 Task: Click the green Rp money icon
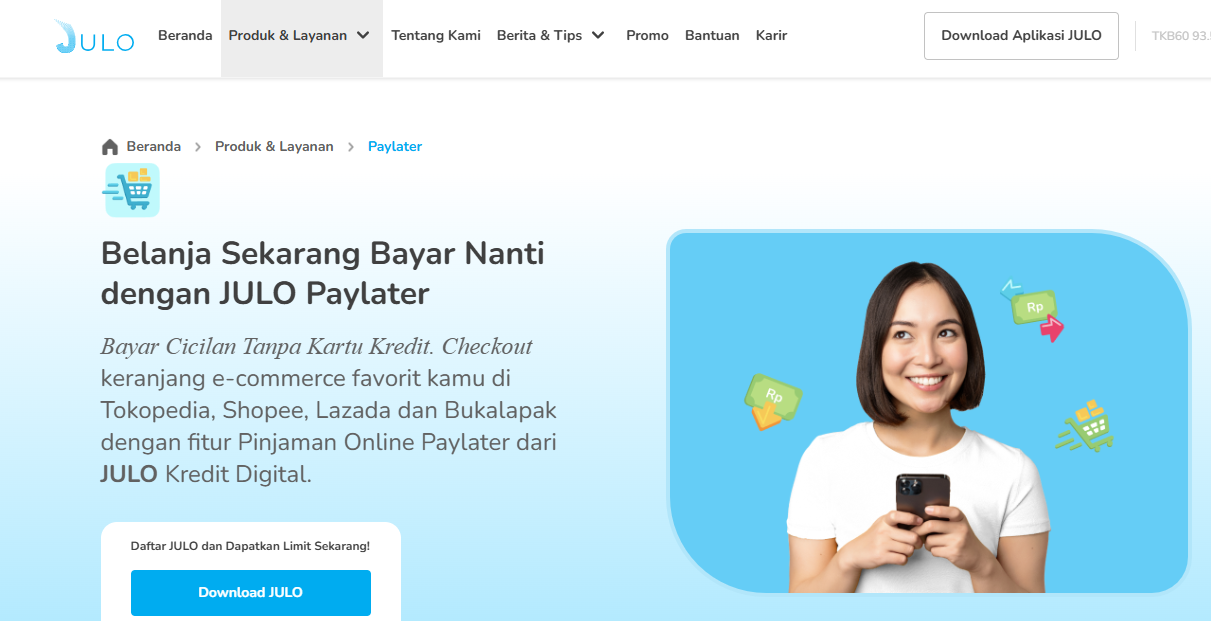point(773,401)
